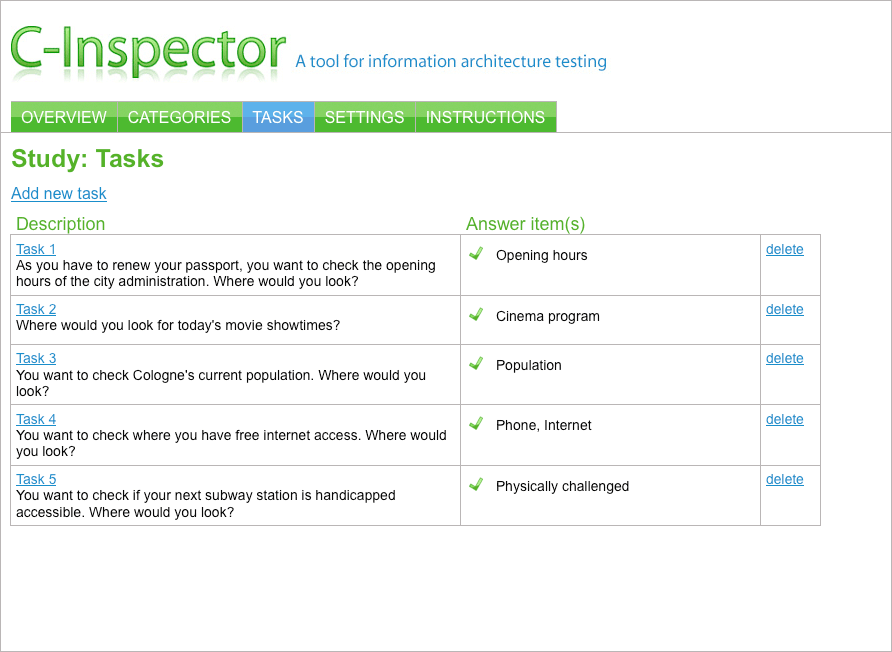Click the green check next to "Phone, Internet"
Image resolution: width=892 pixels, height=652 pixels.
476,424
